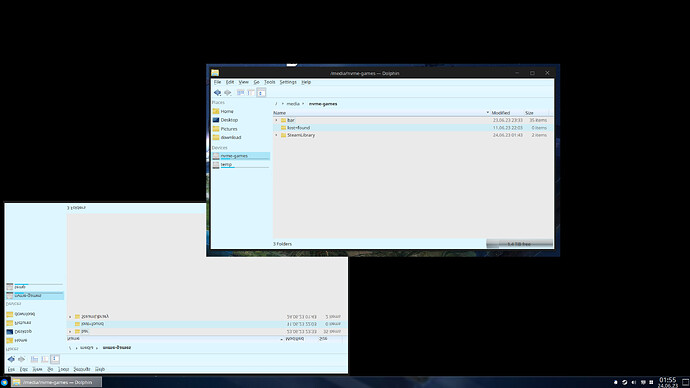Open breadcrumb arrow after root slash
This screenshot has width=690, height=388.
pyautogui.click(x=283, y=104)
